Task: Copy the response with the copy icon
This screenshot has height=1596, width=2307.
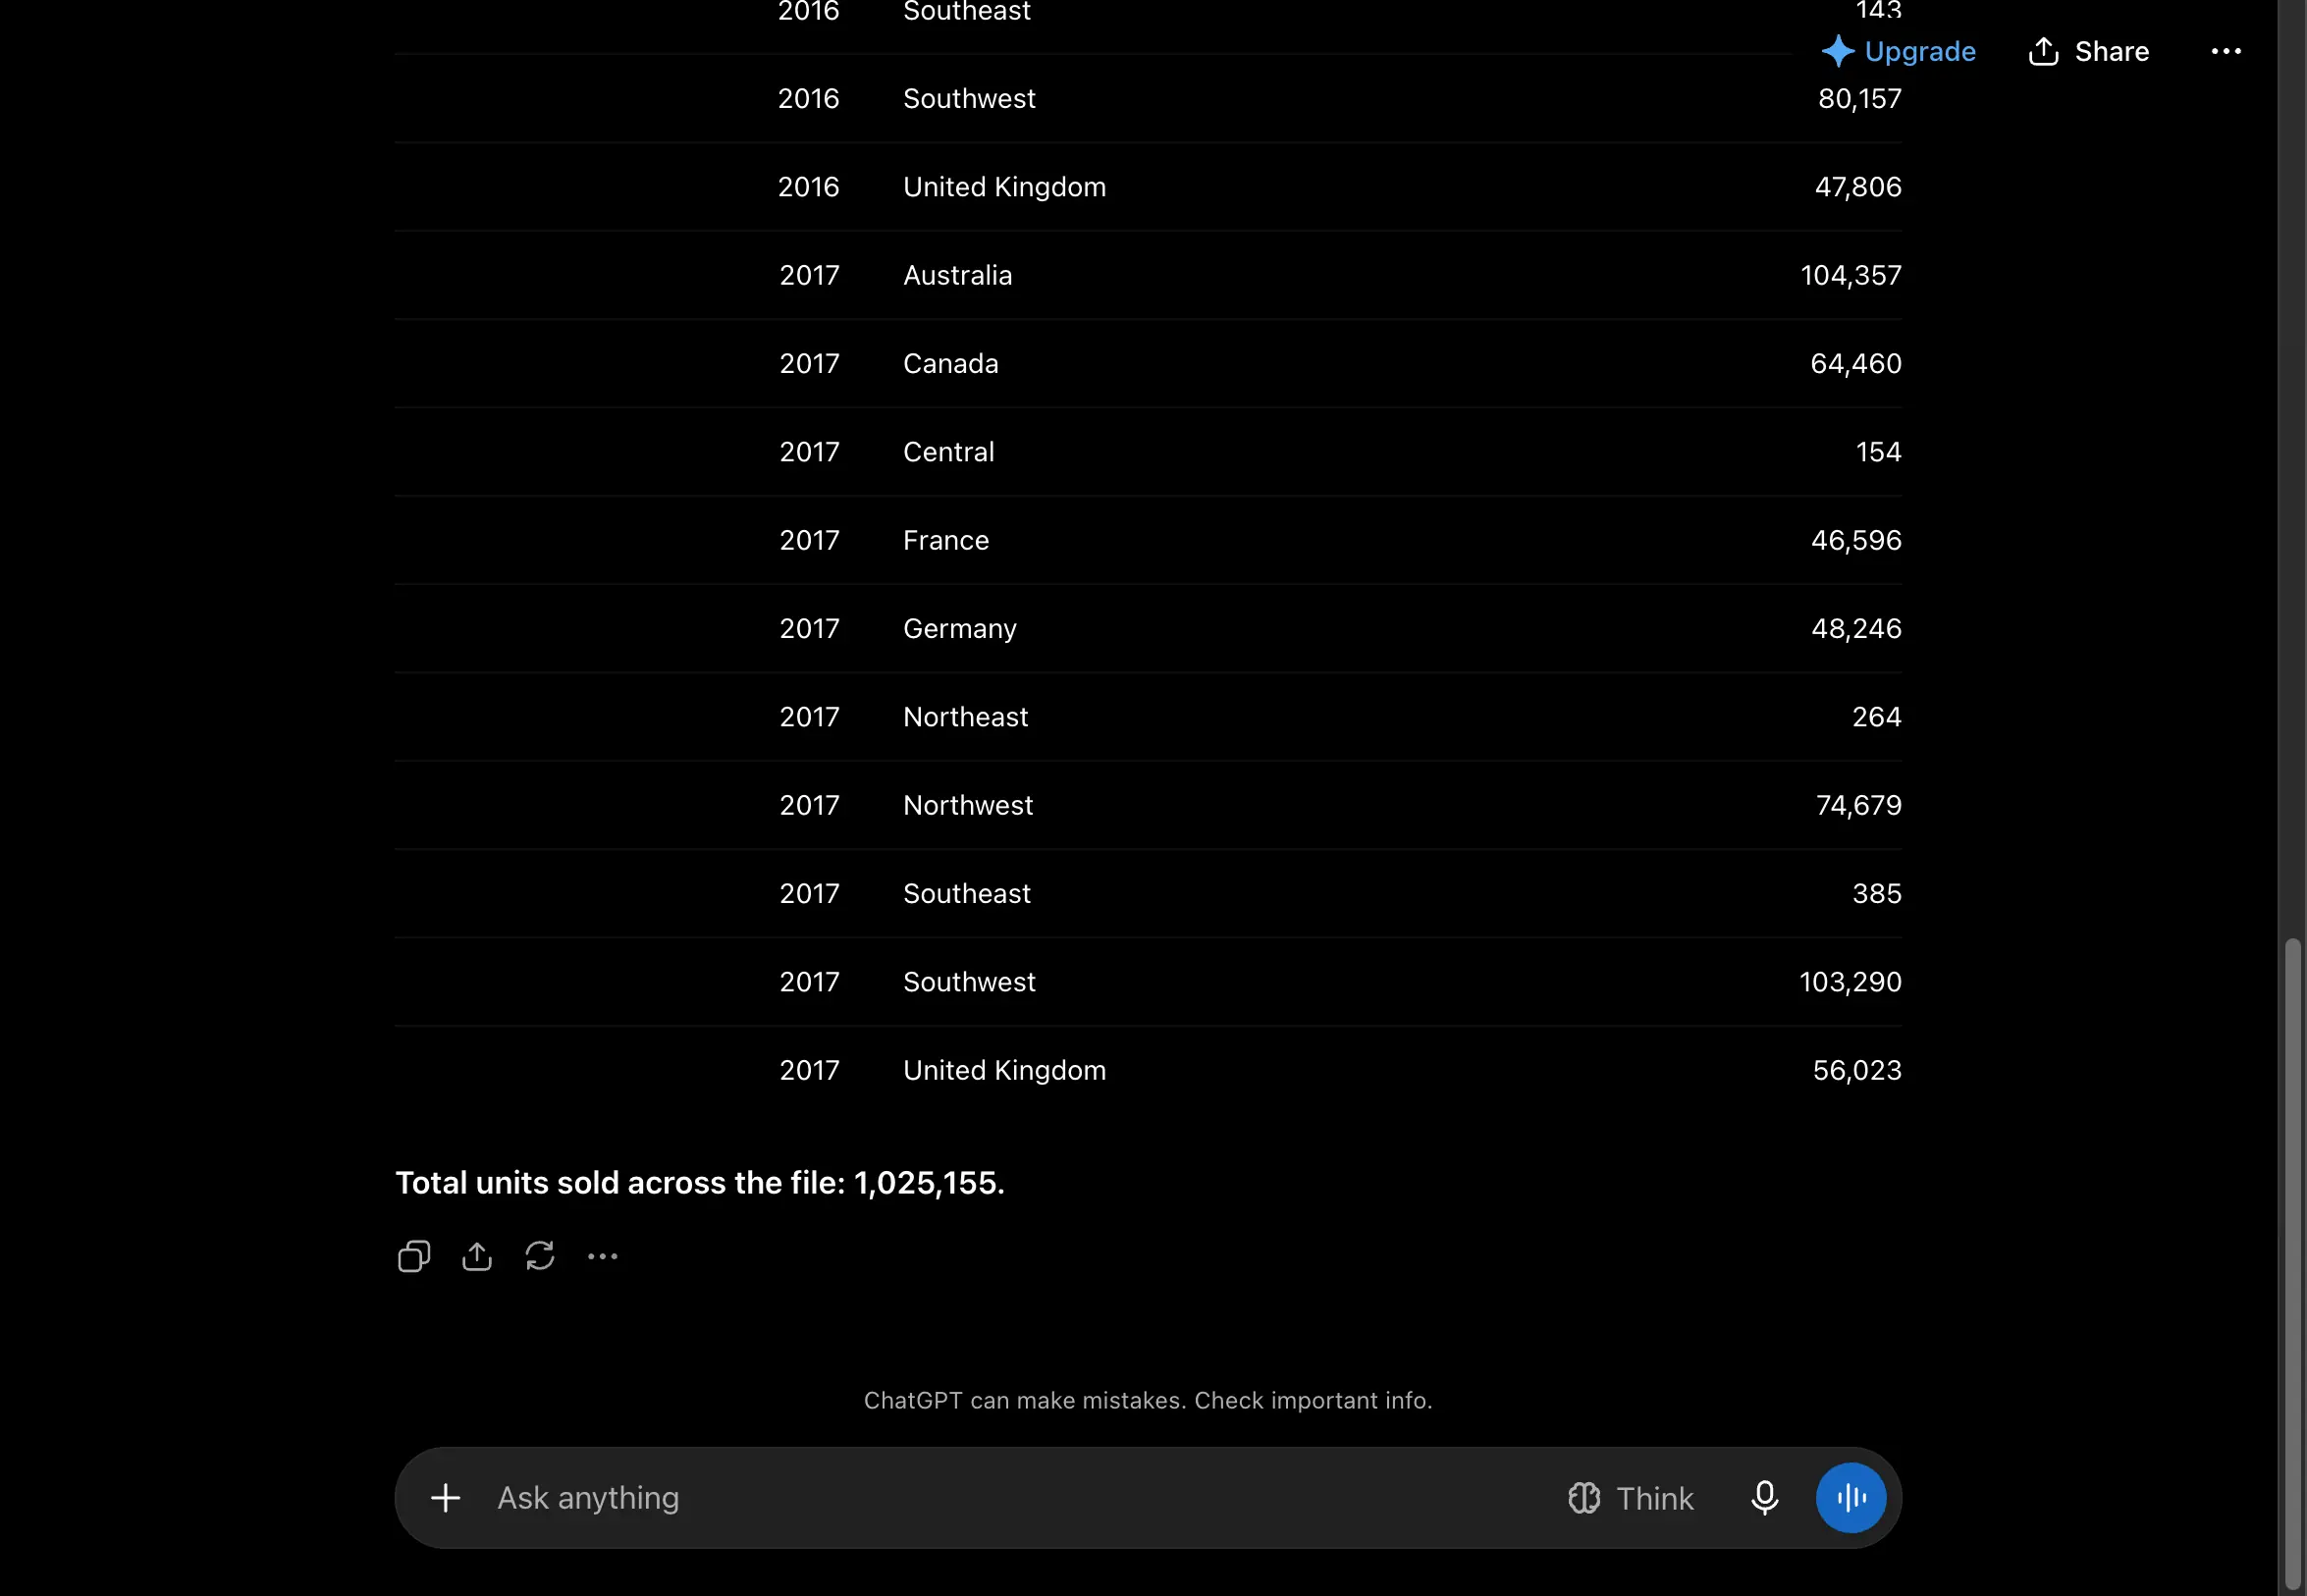Action: coord(414,1256)
